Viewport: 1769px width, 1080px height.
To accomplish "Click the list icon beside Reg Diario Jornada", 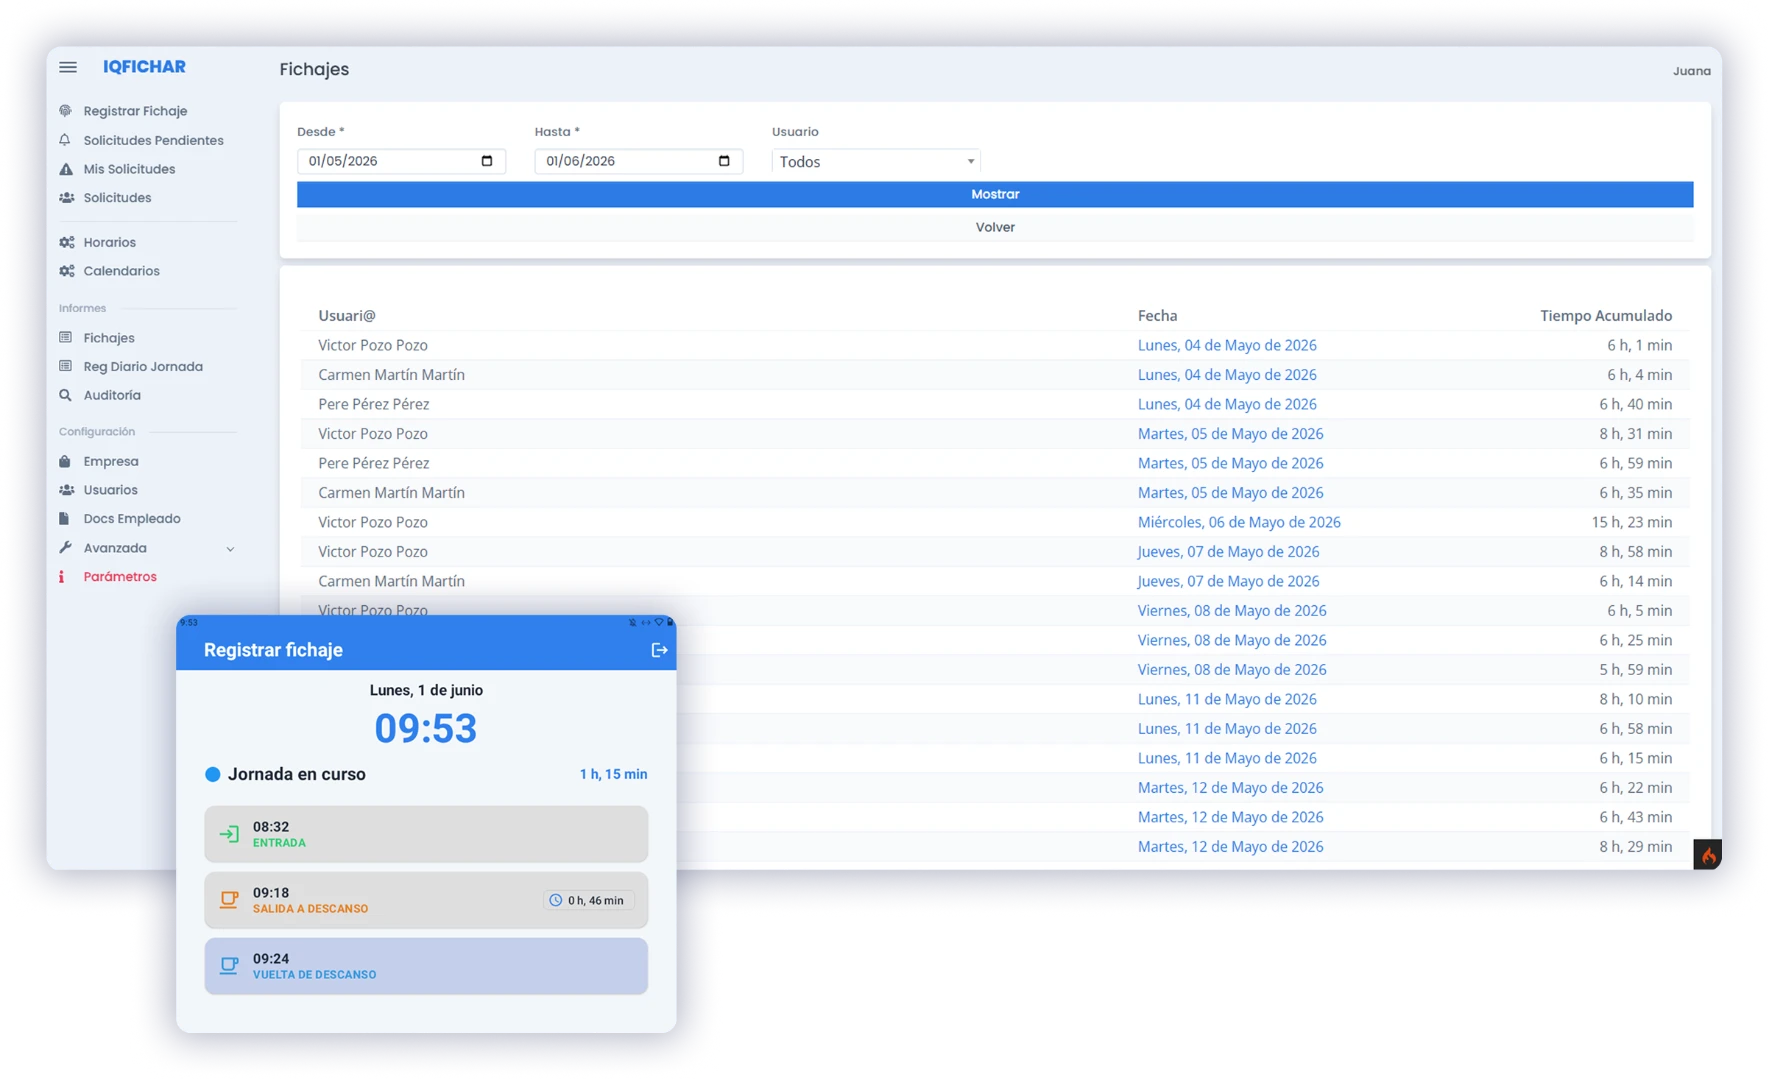I will click(66, 366).
